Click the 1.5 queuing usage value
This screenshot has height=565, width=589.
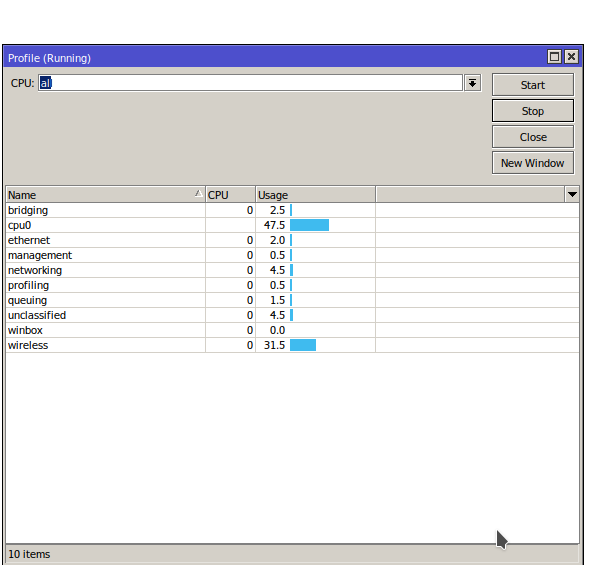pyautogui.click(x=277, y=301)
